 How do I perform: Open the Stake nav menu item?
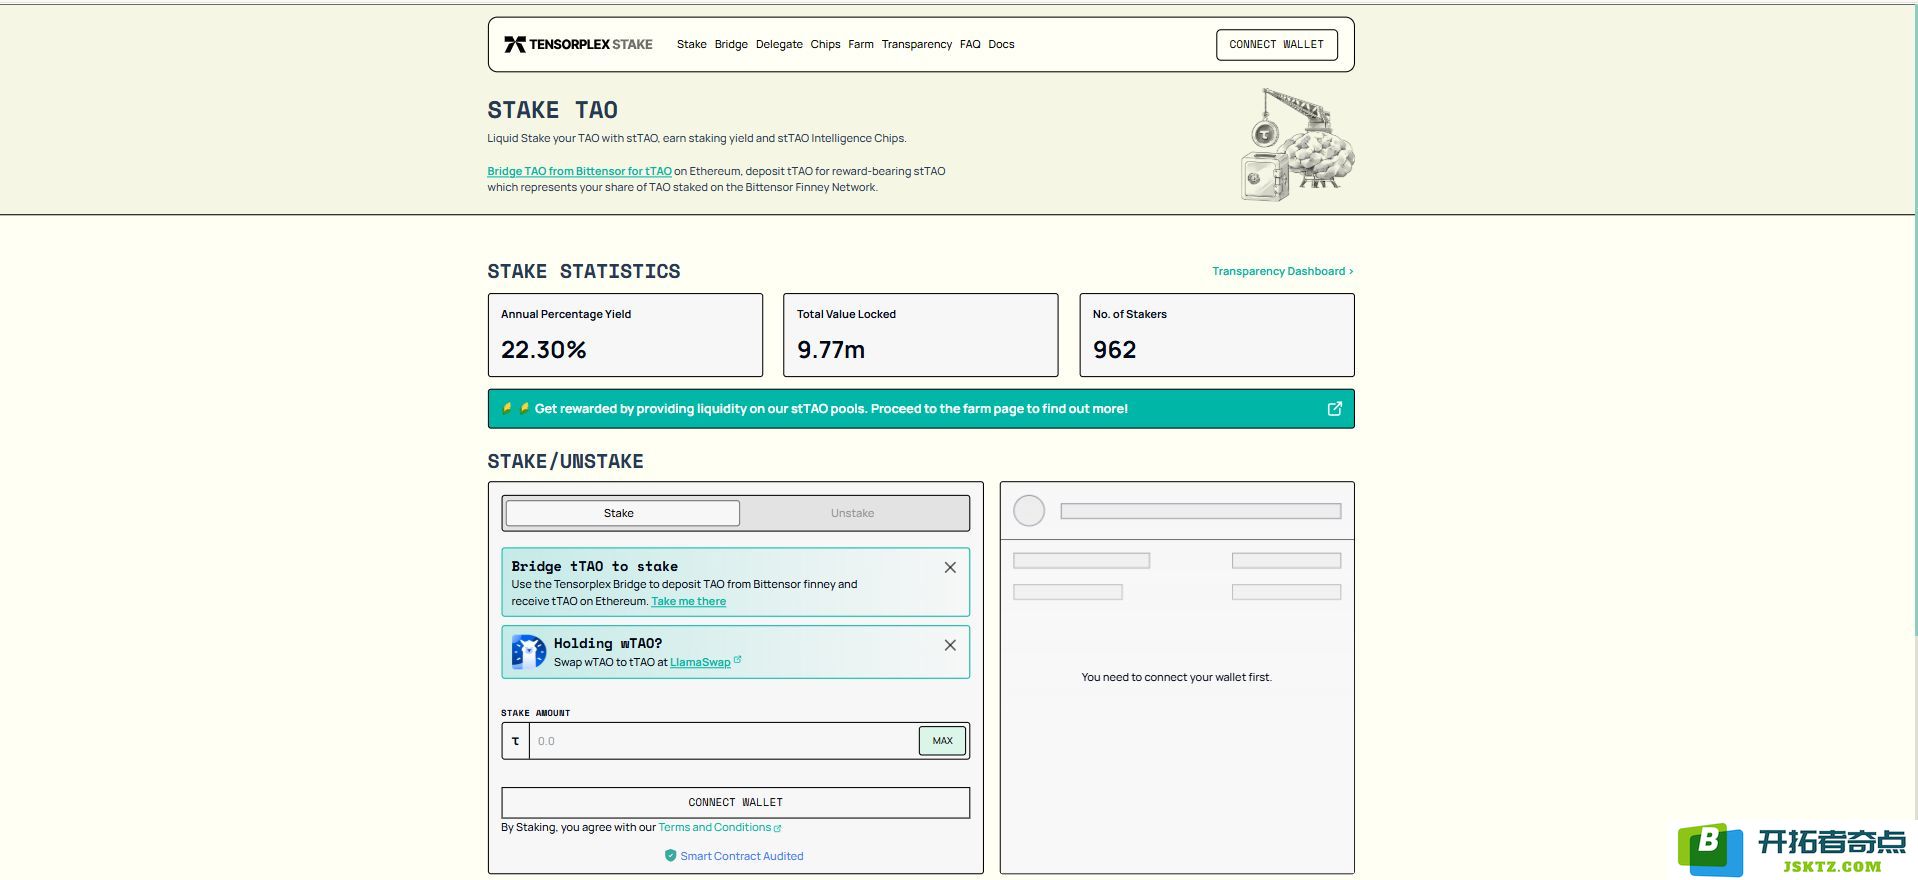tap(691, 44)
